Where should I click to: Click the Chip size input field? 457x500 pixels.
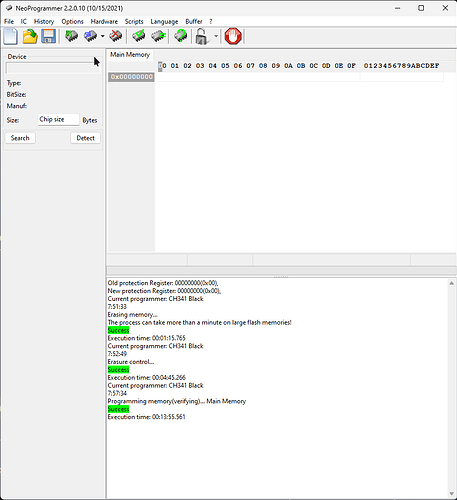point(58,119)
